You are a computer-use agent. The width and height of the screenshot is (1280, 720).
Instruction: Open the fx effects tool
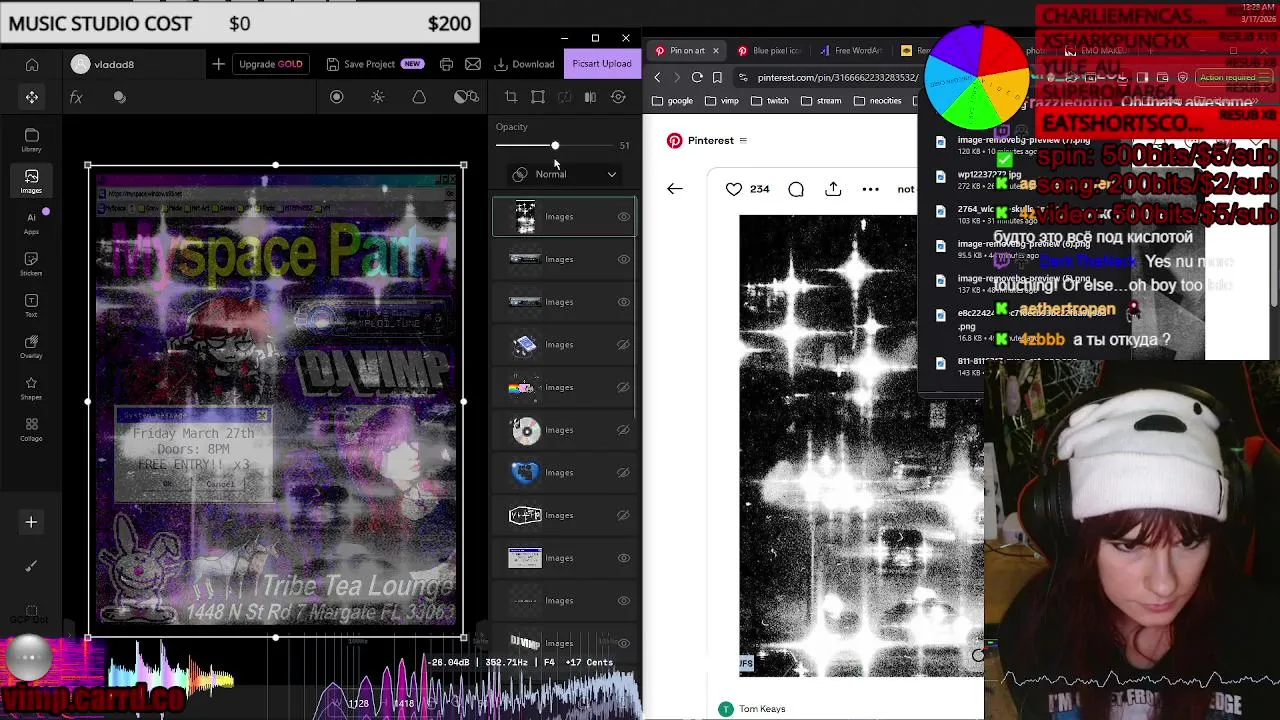pyautogui.click(x=76, y=97)
